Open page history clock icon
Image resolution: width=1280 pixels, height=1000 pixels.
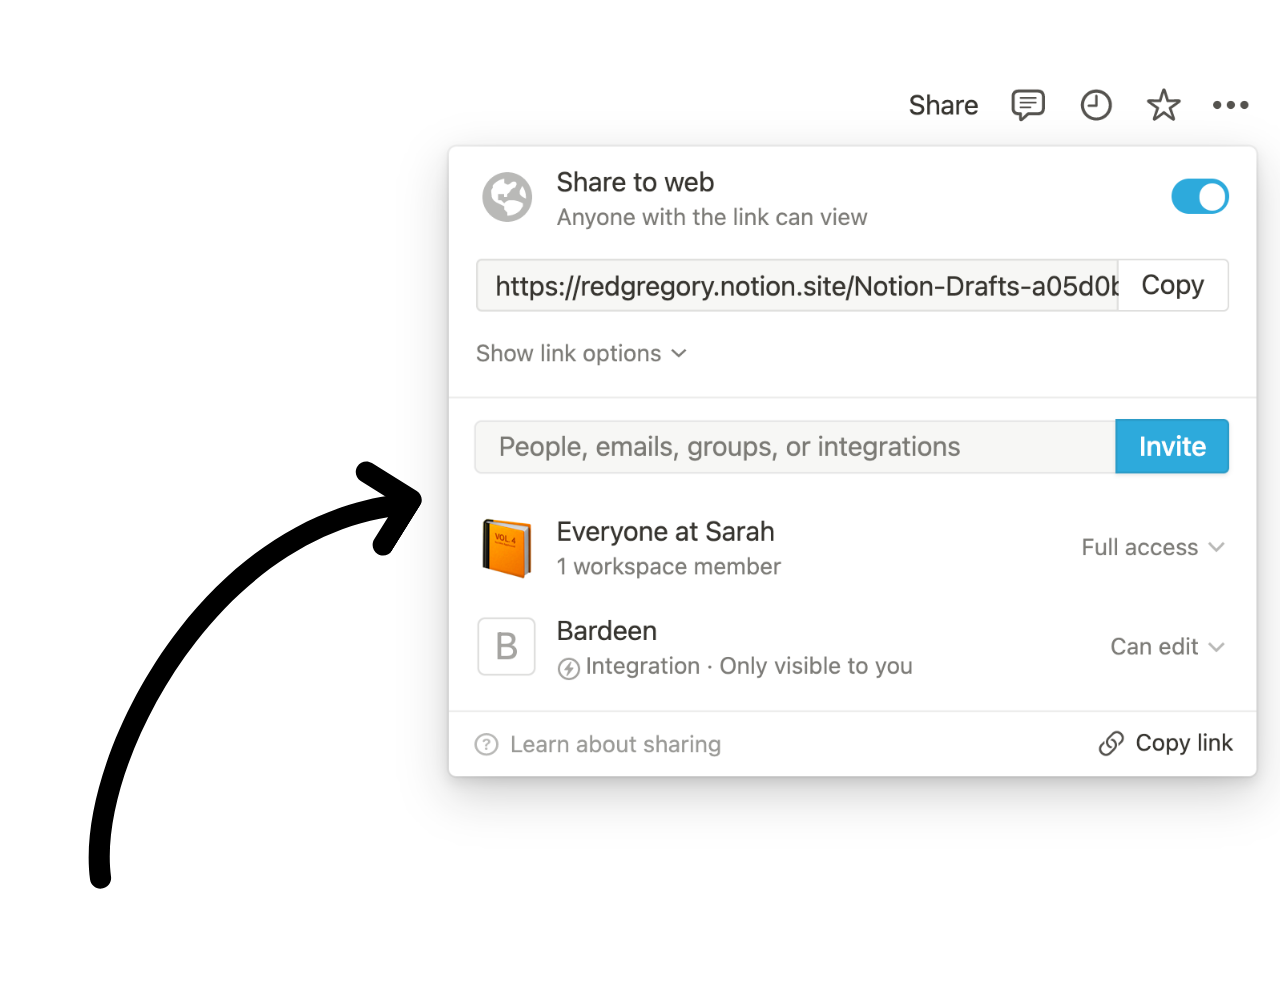pyautogui.click(x=1096, y=105)
